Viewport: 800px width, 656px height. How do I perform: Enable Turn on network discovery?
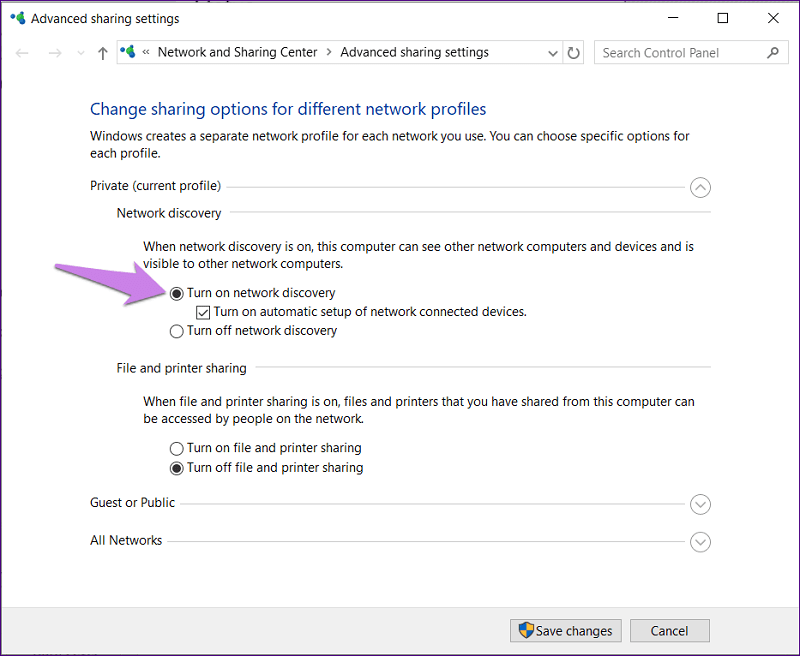click(177, 293)
